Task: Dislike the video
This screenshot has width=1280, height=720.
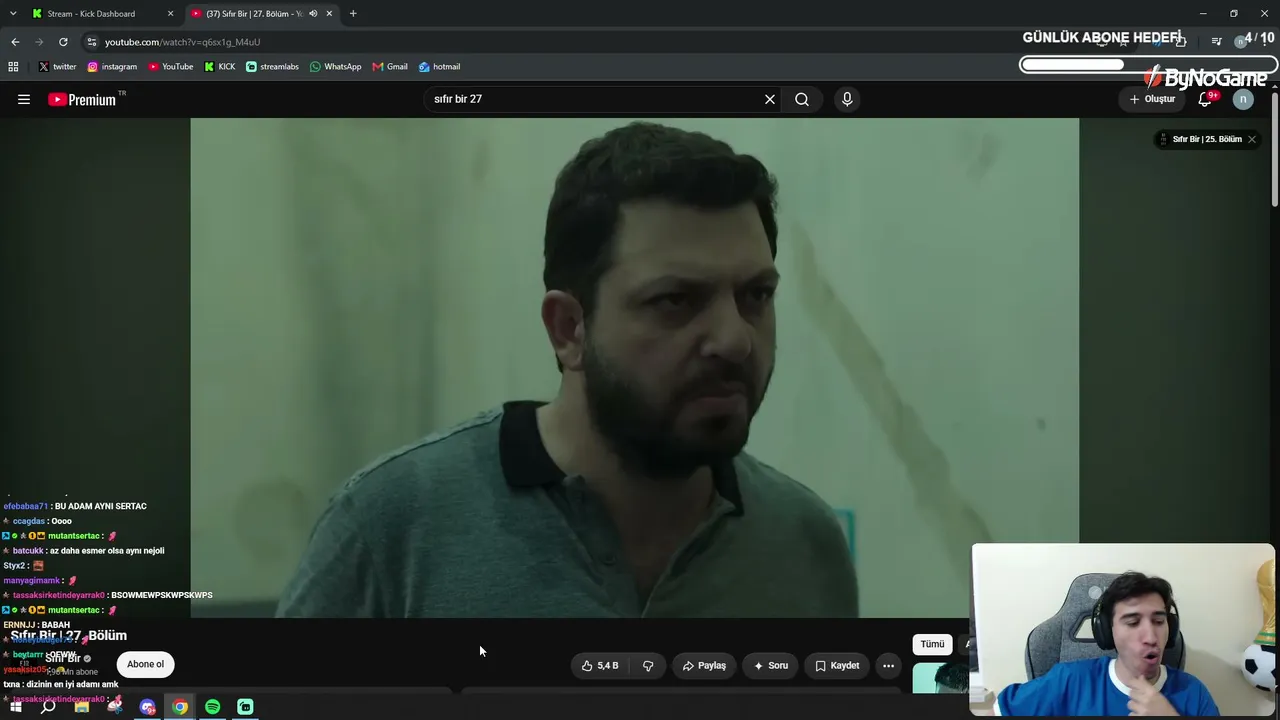Action: (648, 665)
